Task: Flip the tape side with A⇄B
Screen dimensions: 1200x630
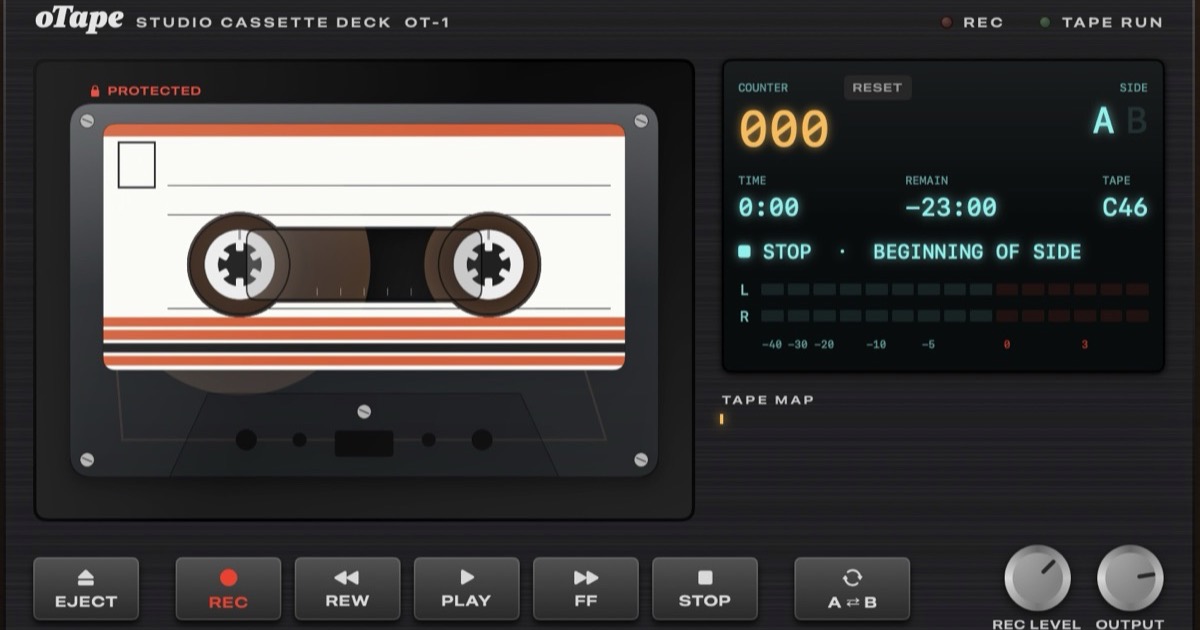Action: pos(852,590)
